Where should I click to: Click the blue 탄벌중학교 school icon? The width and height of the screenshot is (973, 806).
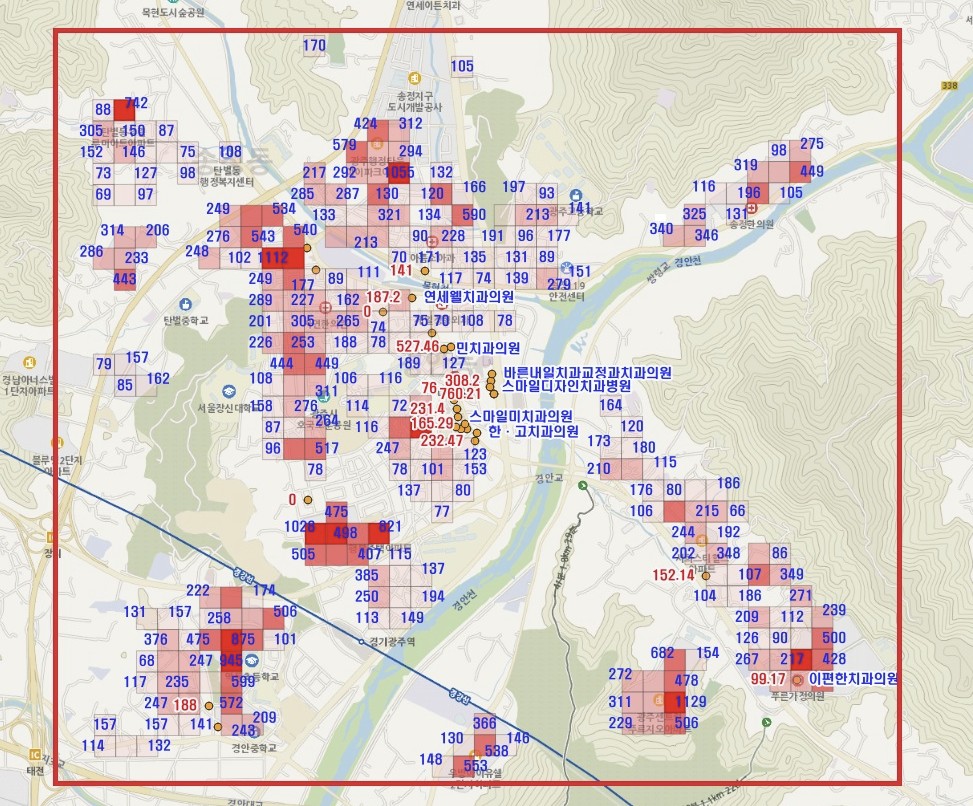pyautogui.click(x=185, y=304)
